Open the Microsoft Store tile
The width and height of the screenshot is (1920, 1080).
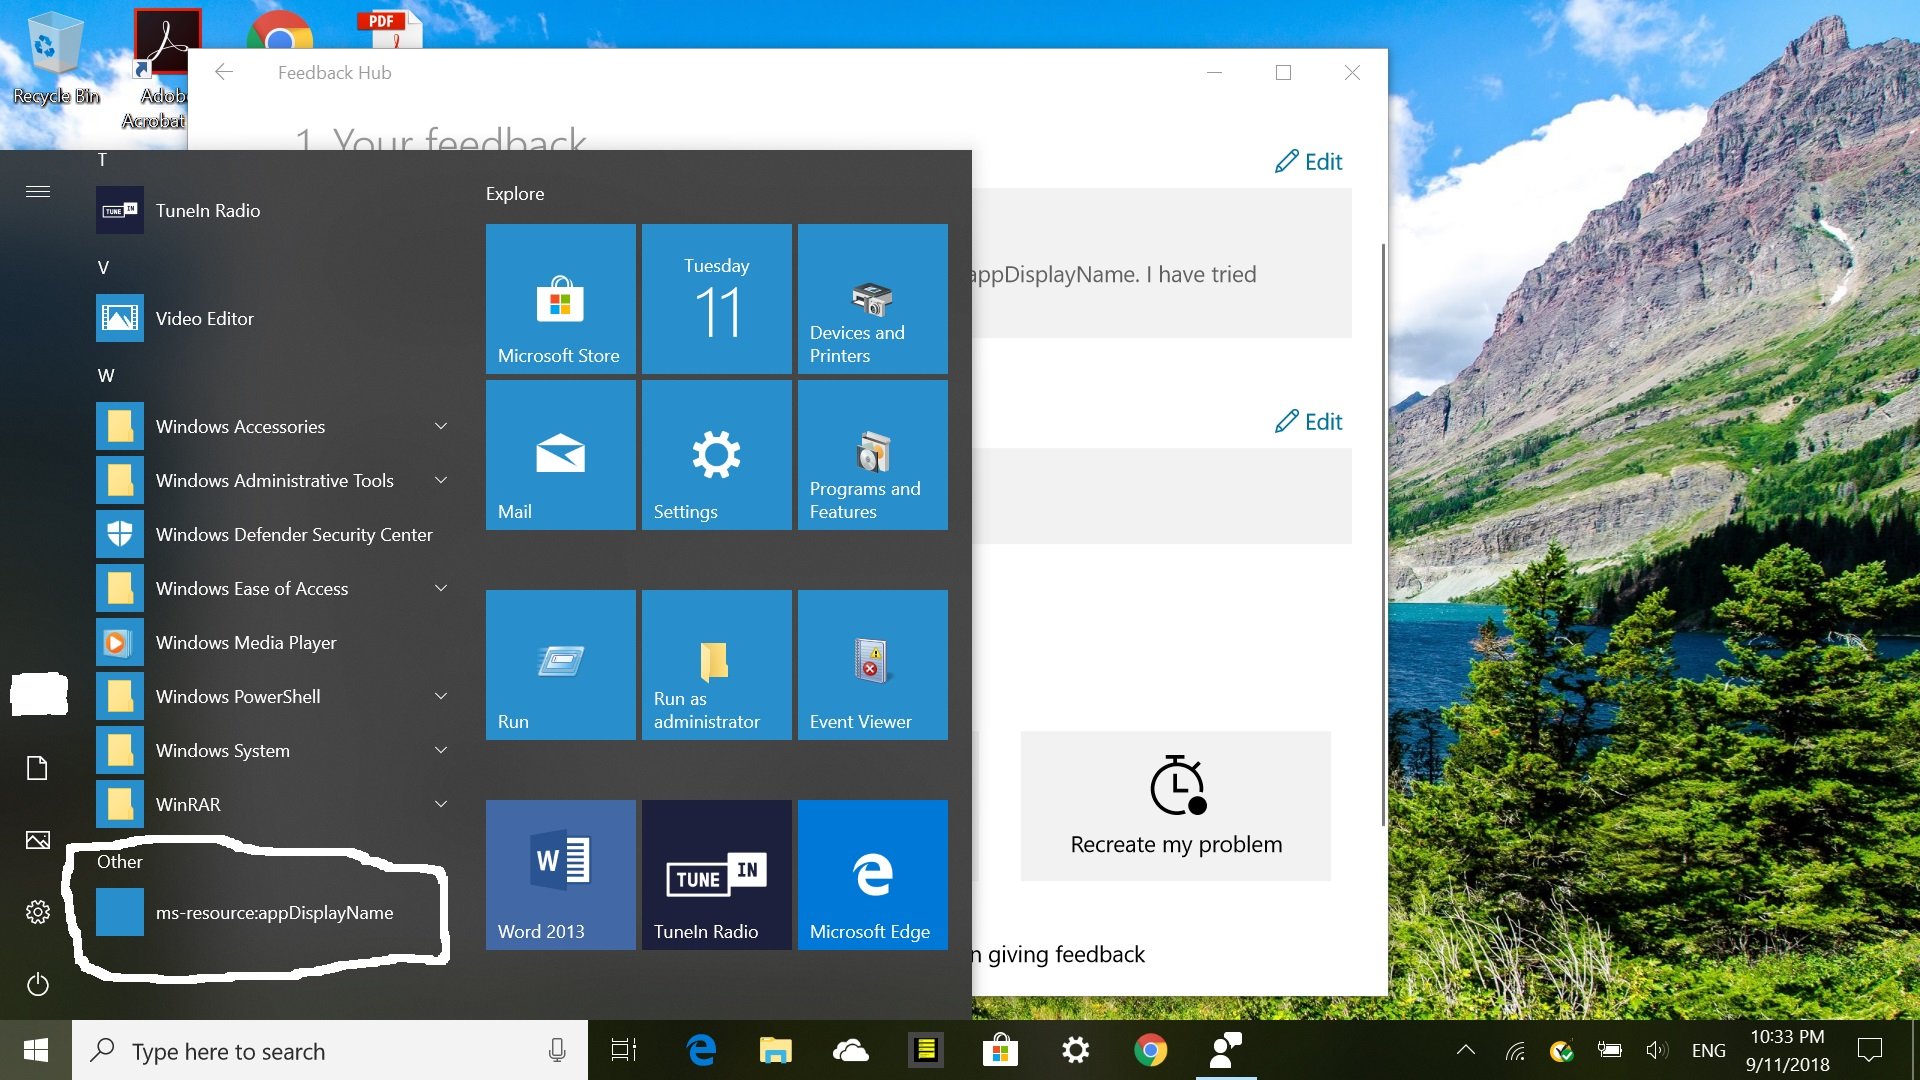(560, 299)
